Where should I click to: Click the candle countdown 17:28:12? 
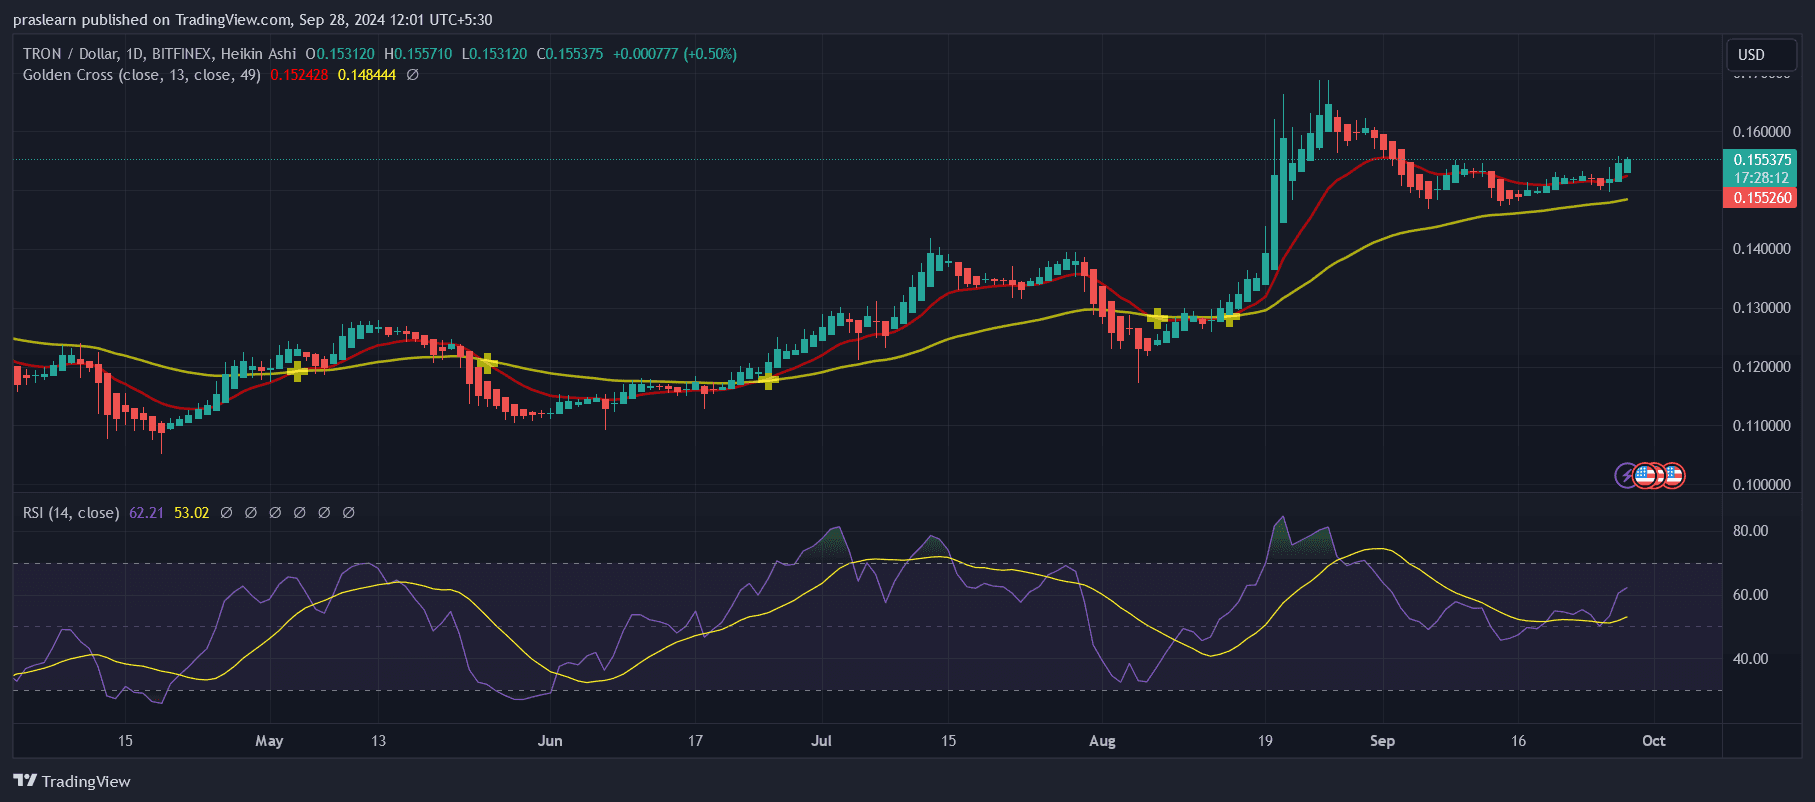pyautogui.click(x=1760, y=178)
